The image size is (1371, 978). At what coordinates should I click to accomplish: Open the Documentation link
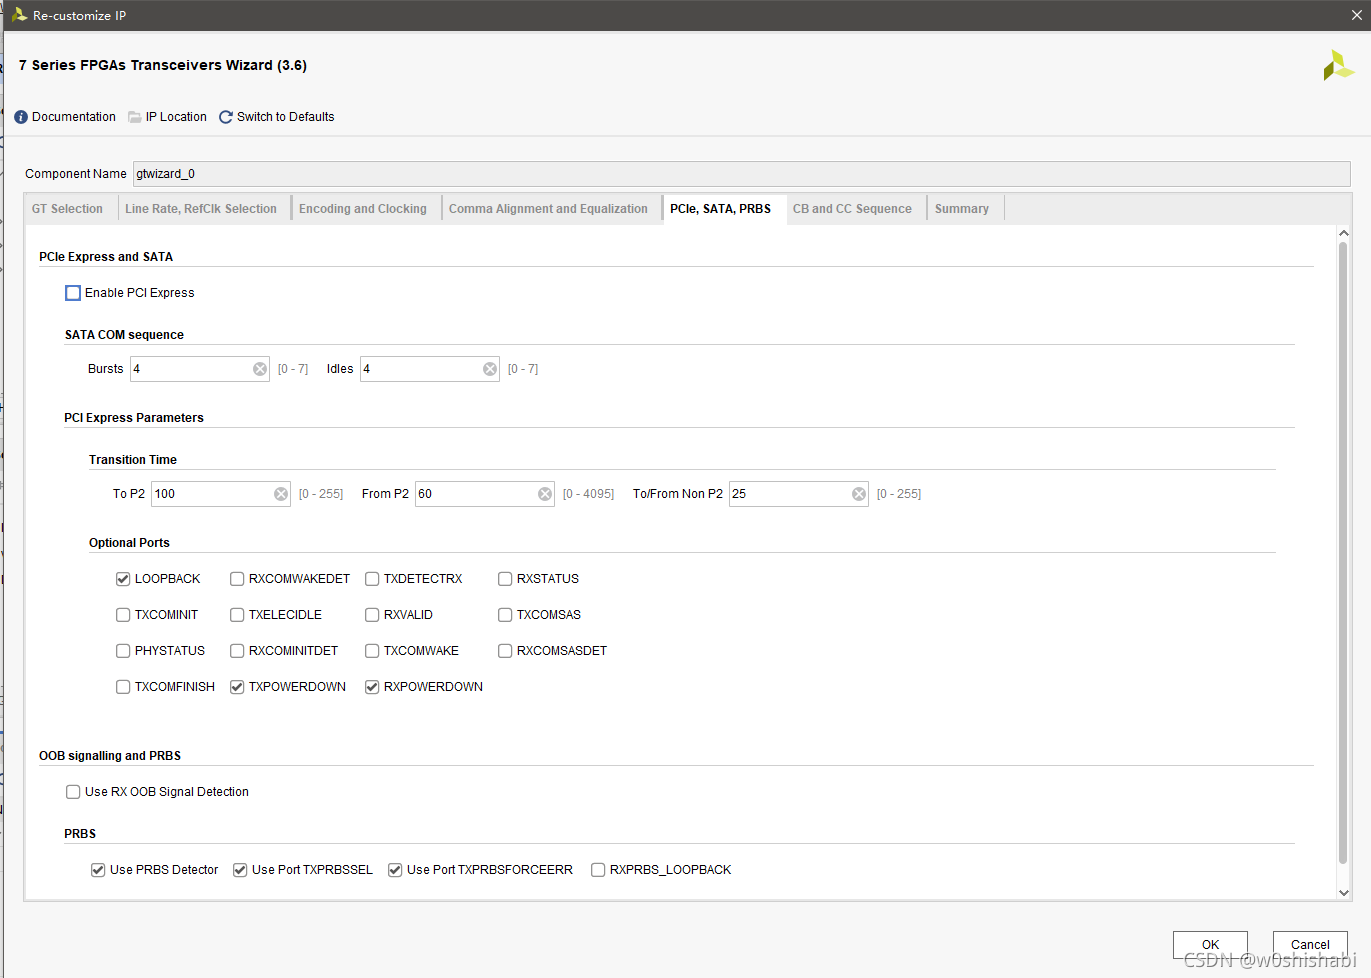(x=74, y=117)
